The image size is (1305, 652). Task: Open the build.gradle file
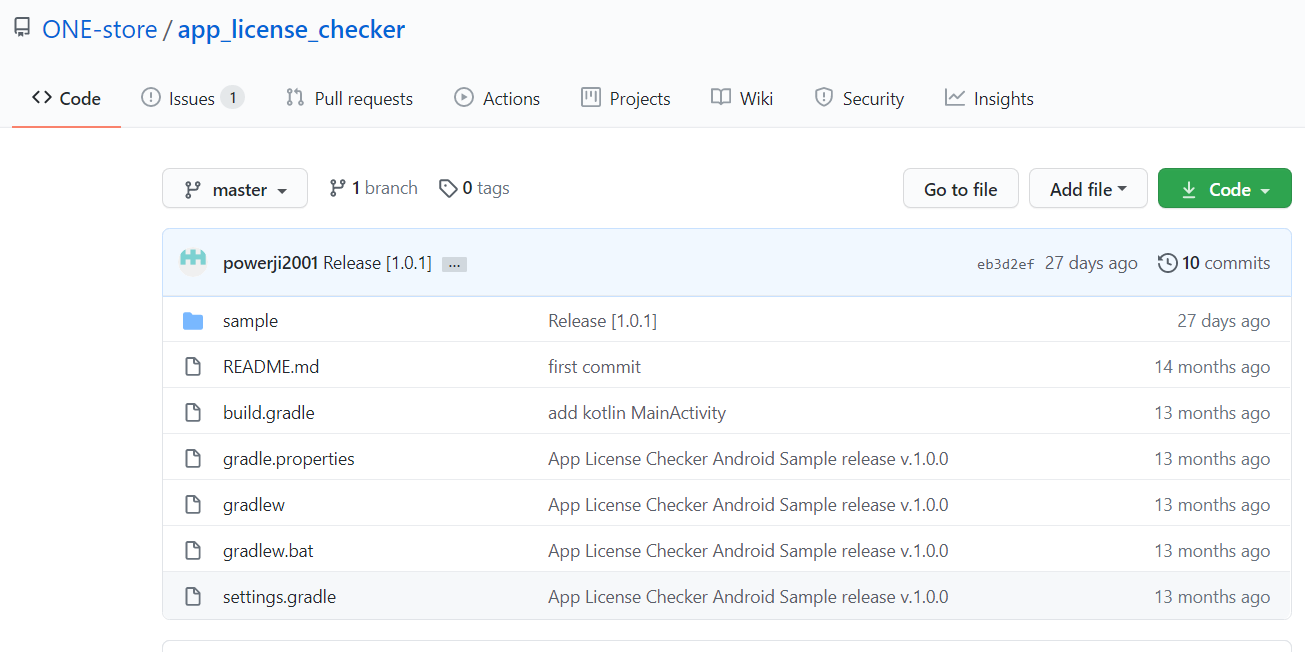(x=269, y=413)
